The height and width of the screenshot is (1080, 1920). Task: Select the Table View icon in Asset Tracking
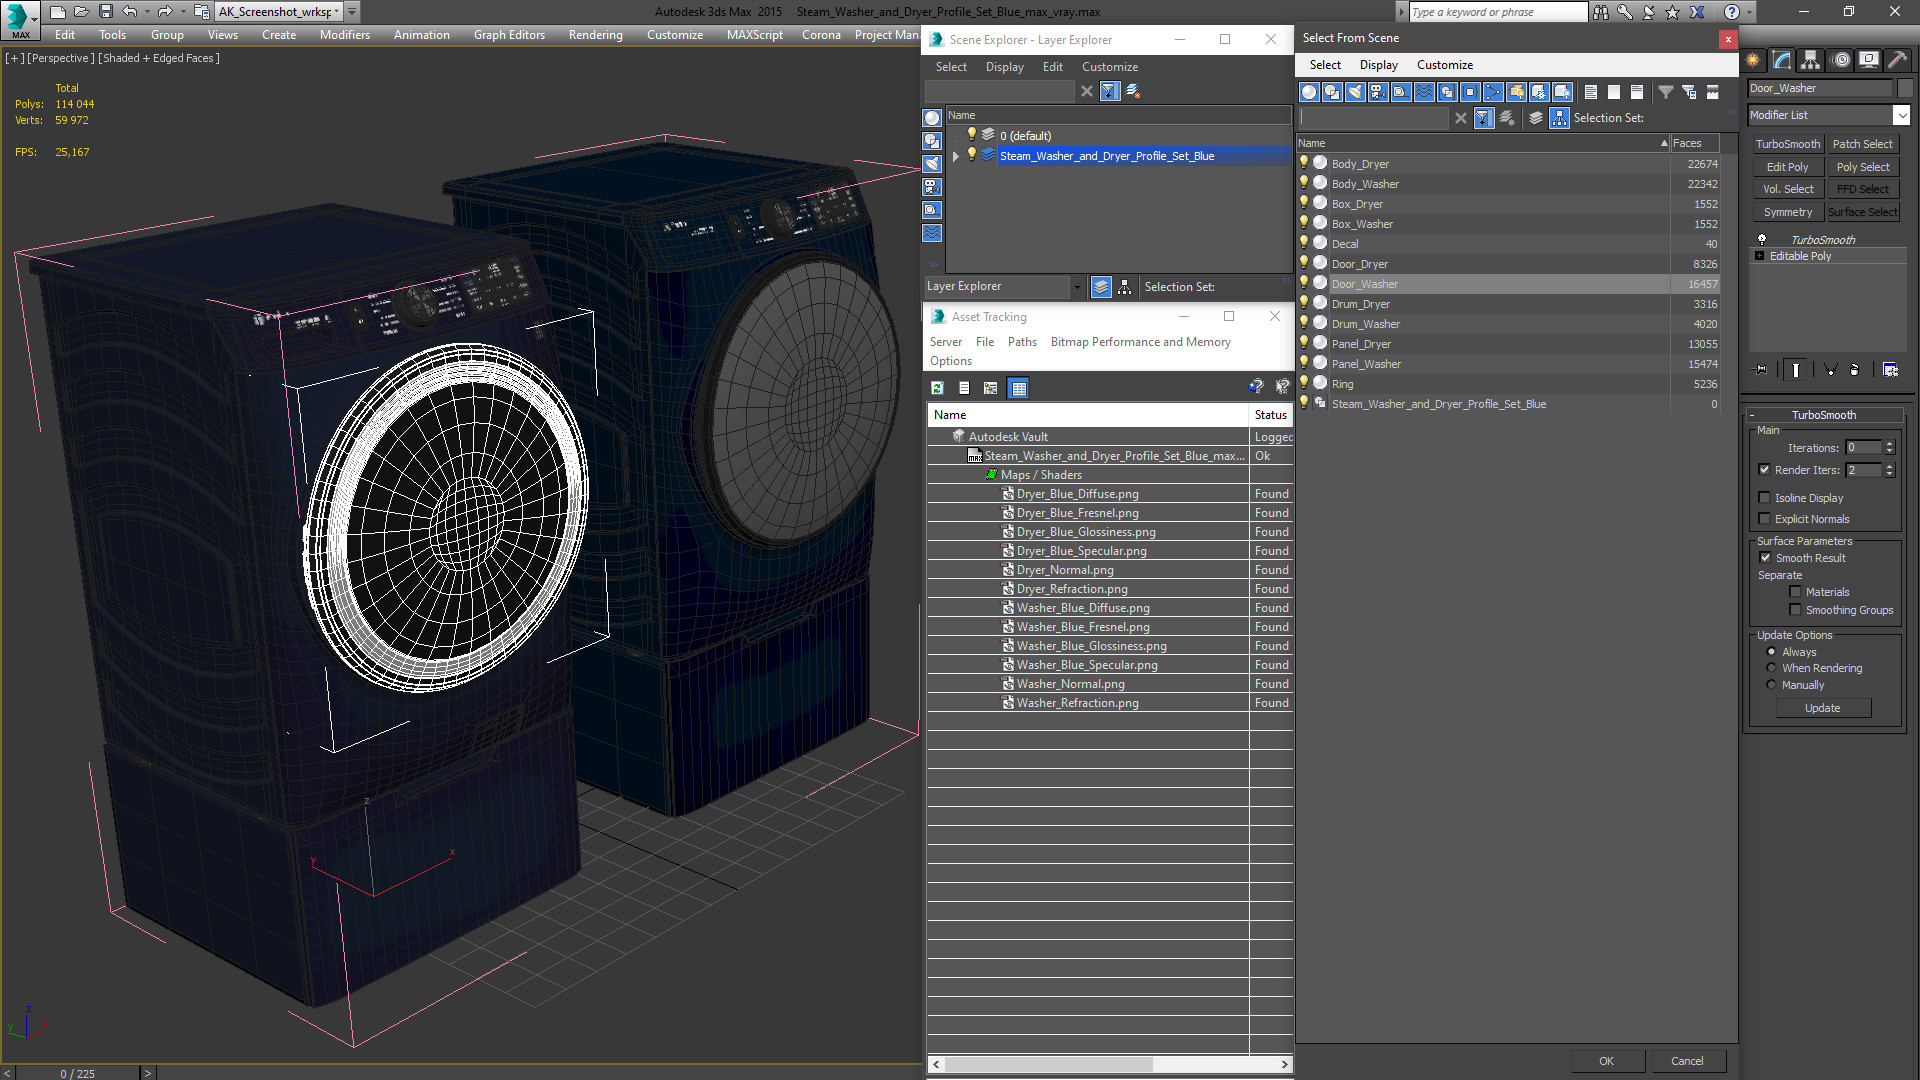click(x=1018, y=388)
